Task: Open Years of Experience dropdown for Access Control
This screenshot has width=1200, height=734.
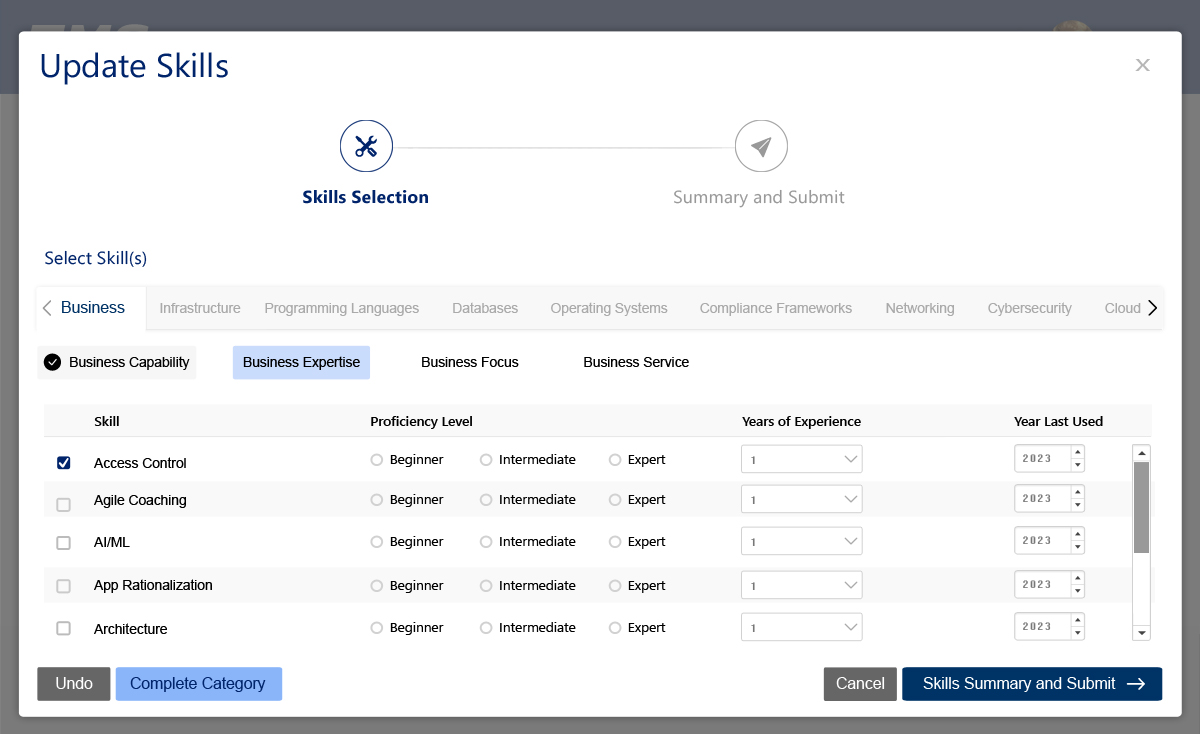Action: (x=801, y=459)
